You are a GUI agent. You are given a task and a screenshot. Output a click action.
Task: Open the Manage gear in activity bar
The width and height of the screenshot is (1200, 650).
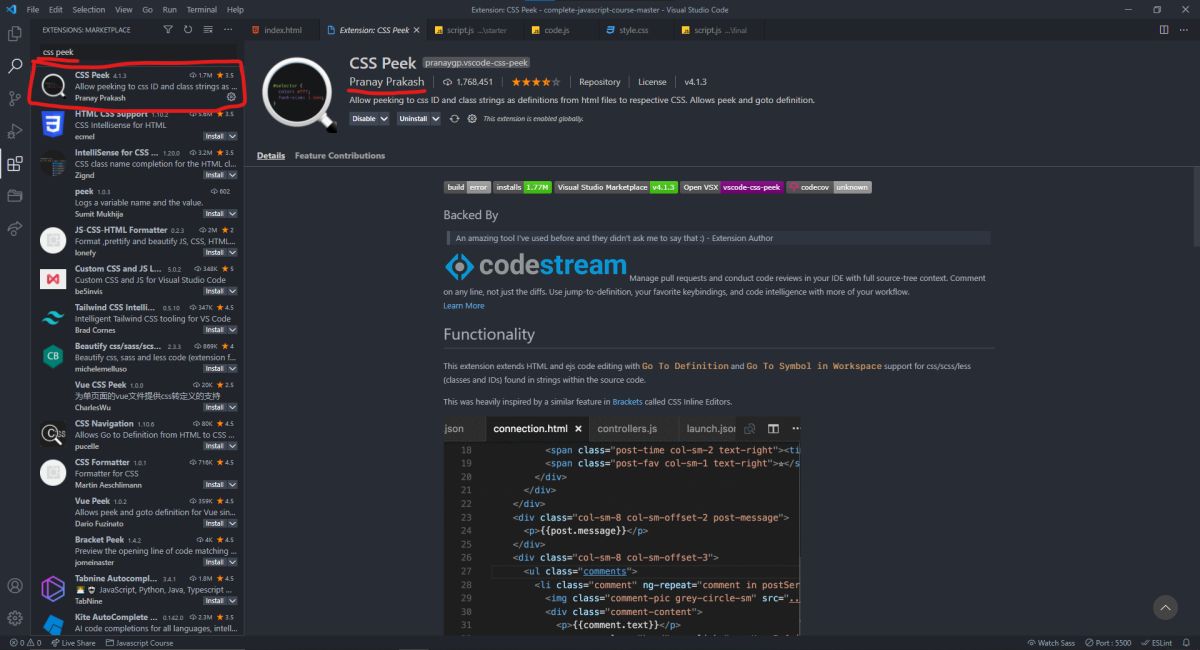click(x=15, y=618)
